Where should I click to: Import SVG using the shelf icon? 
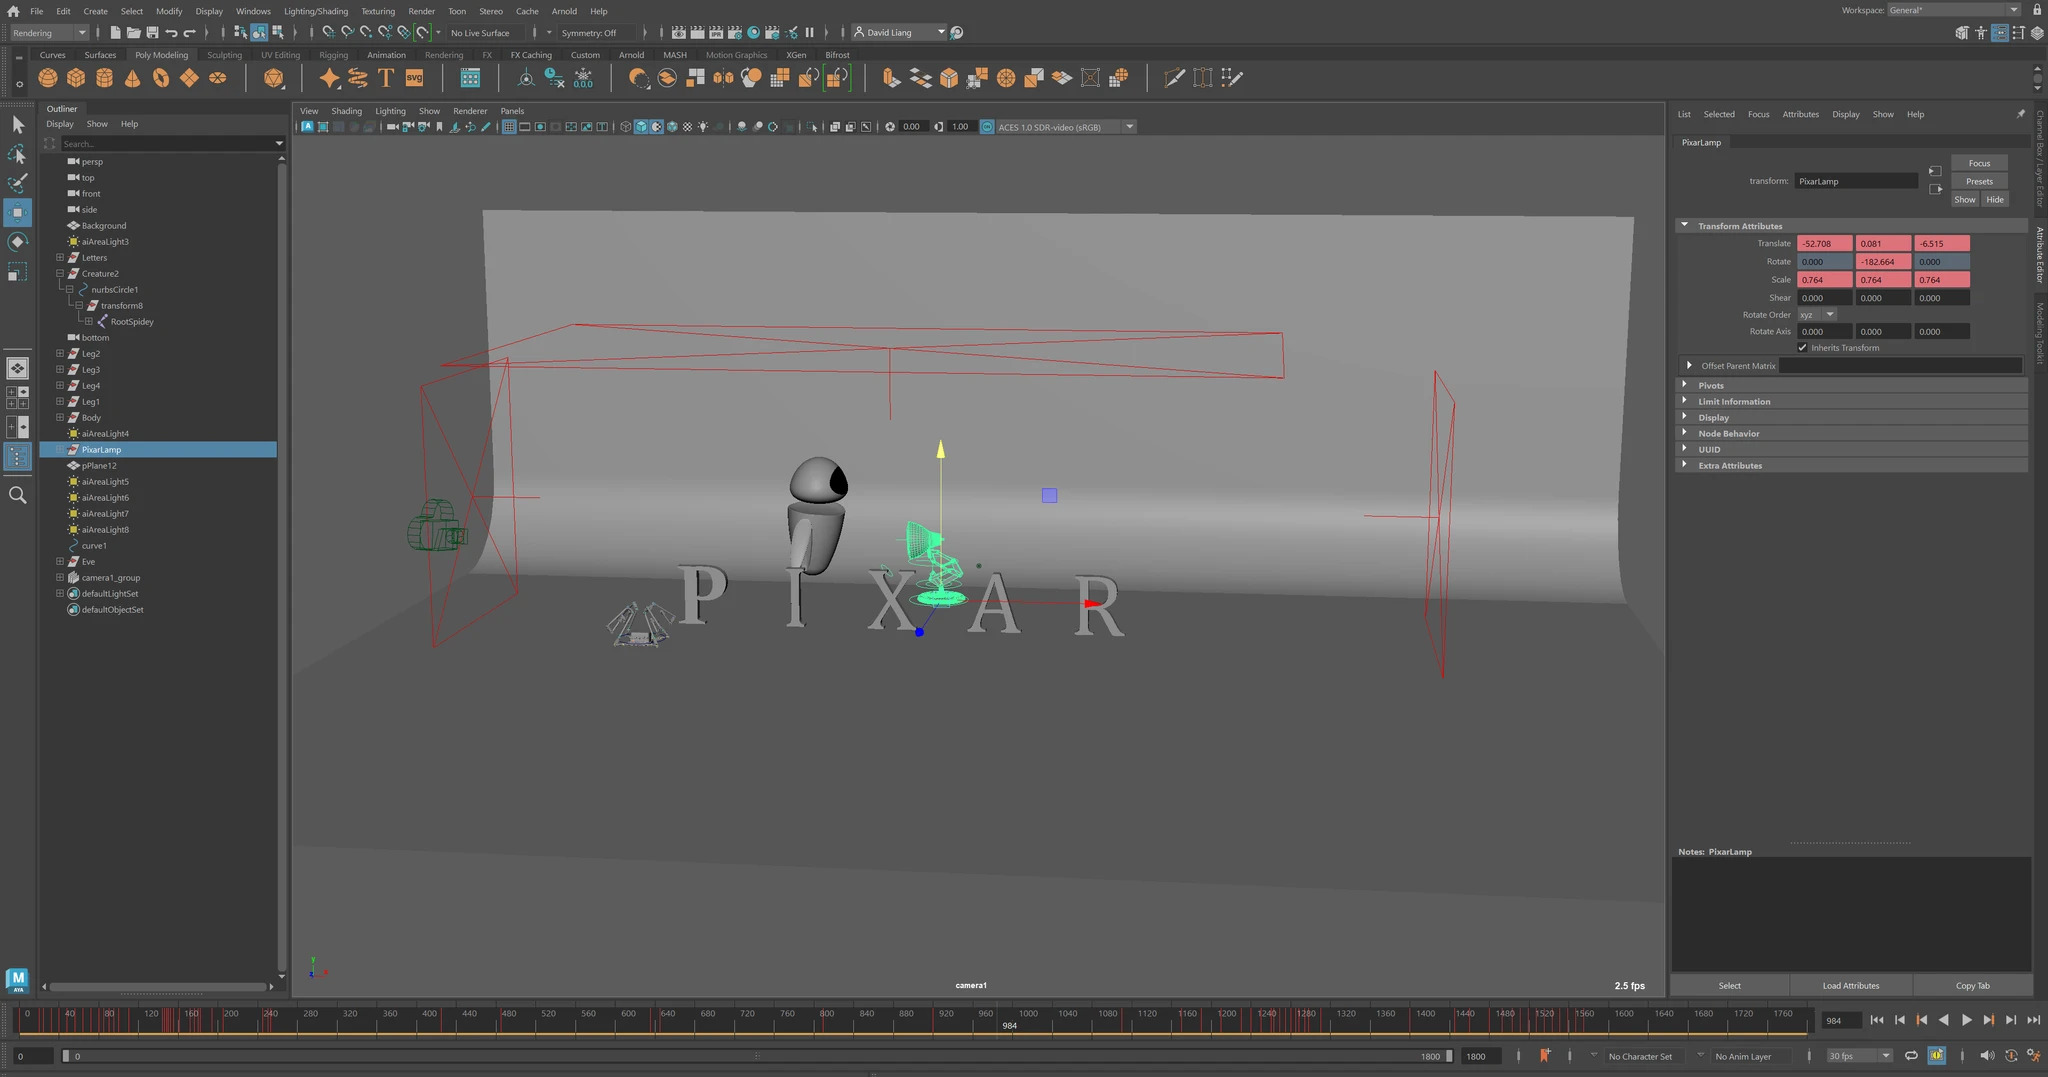pyautogui.click(x=414, y=78)
